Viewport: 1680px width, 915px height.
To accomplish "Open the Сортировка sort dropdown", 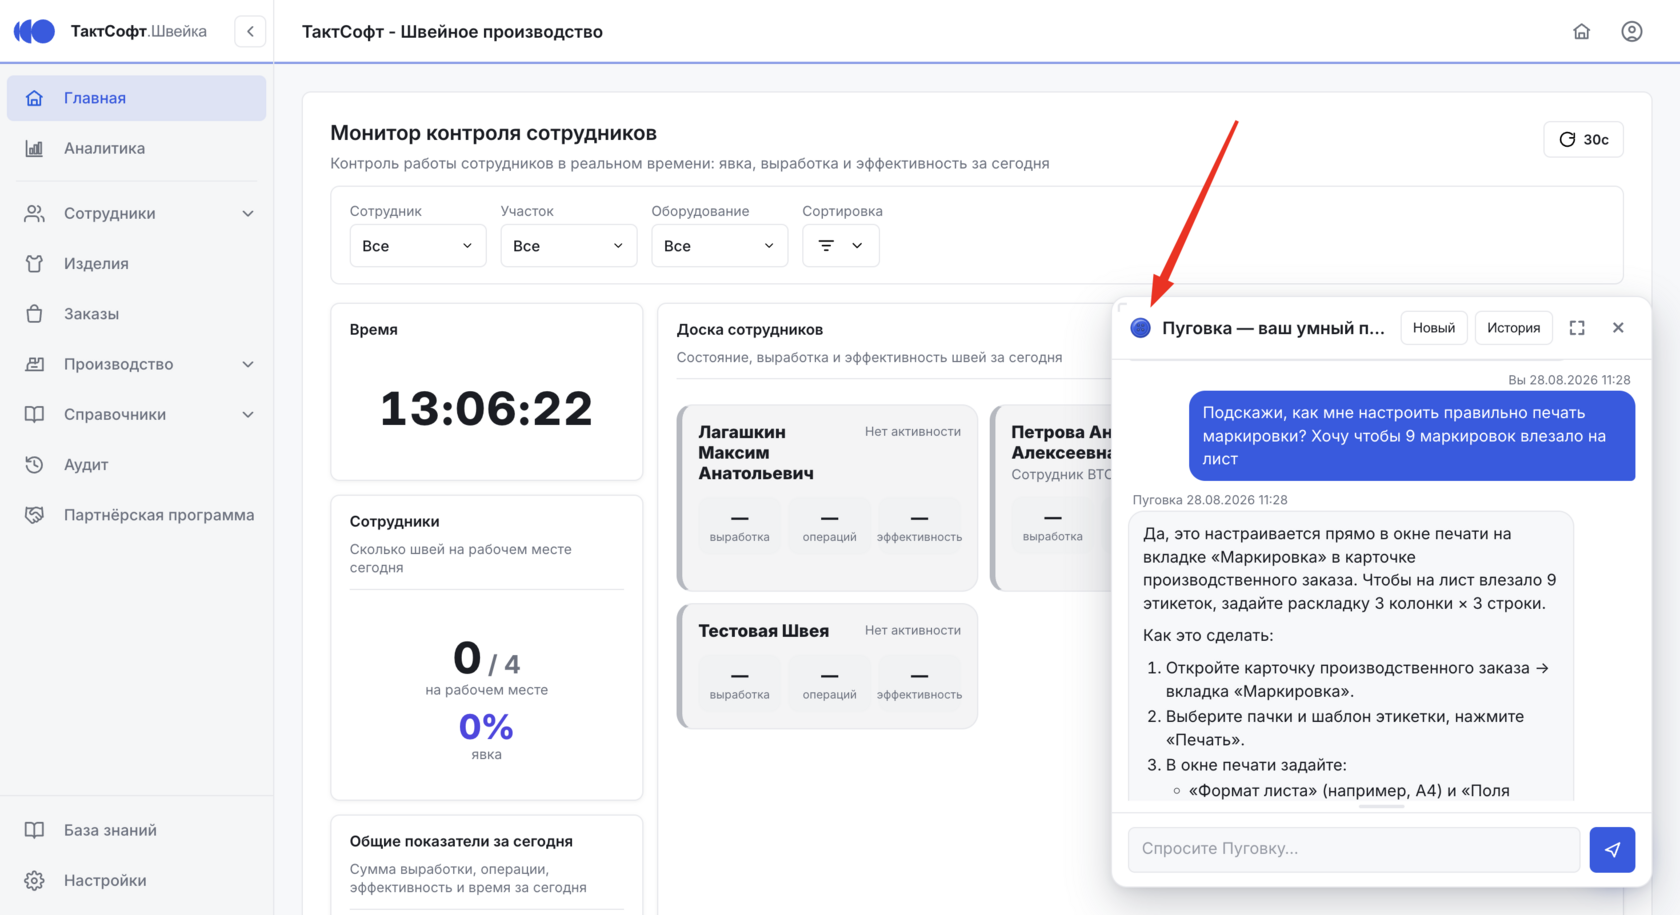I will pyautogui.click(x=840, y=246).
